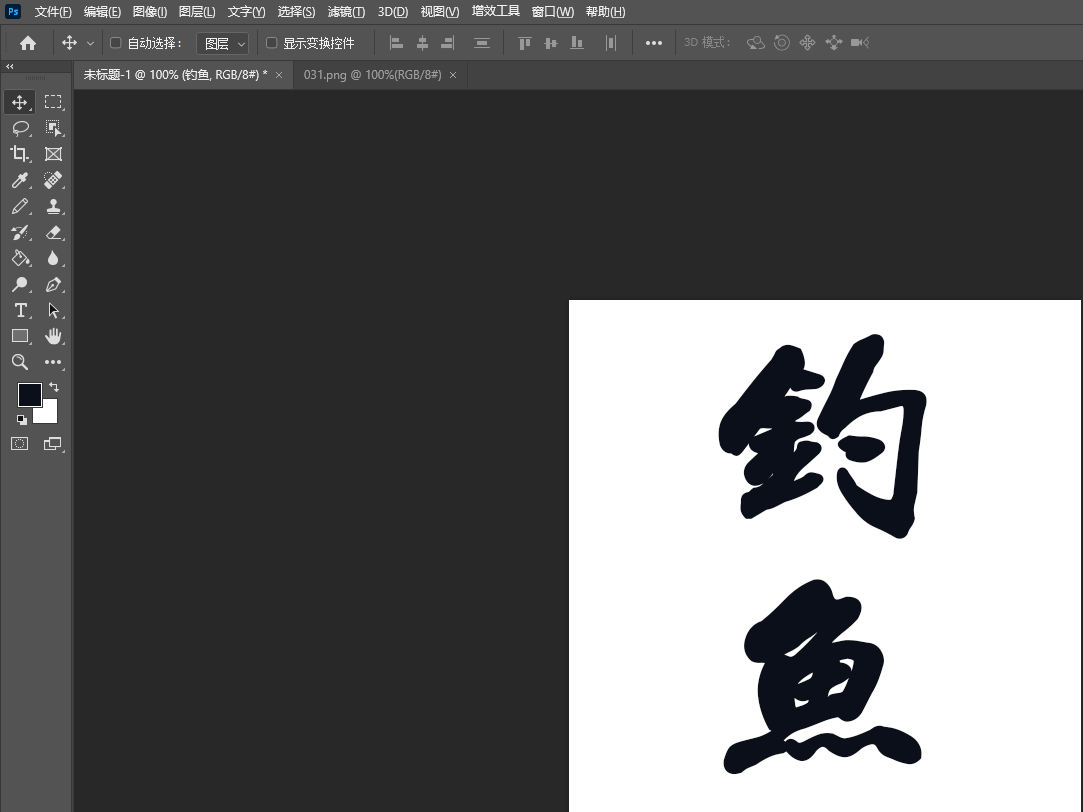1083x812 pixels.
Task: Swap foreground and background colors
Action: pos(54,387)
